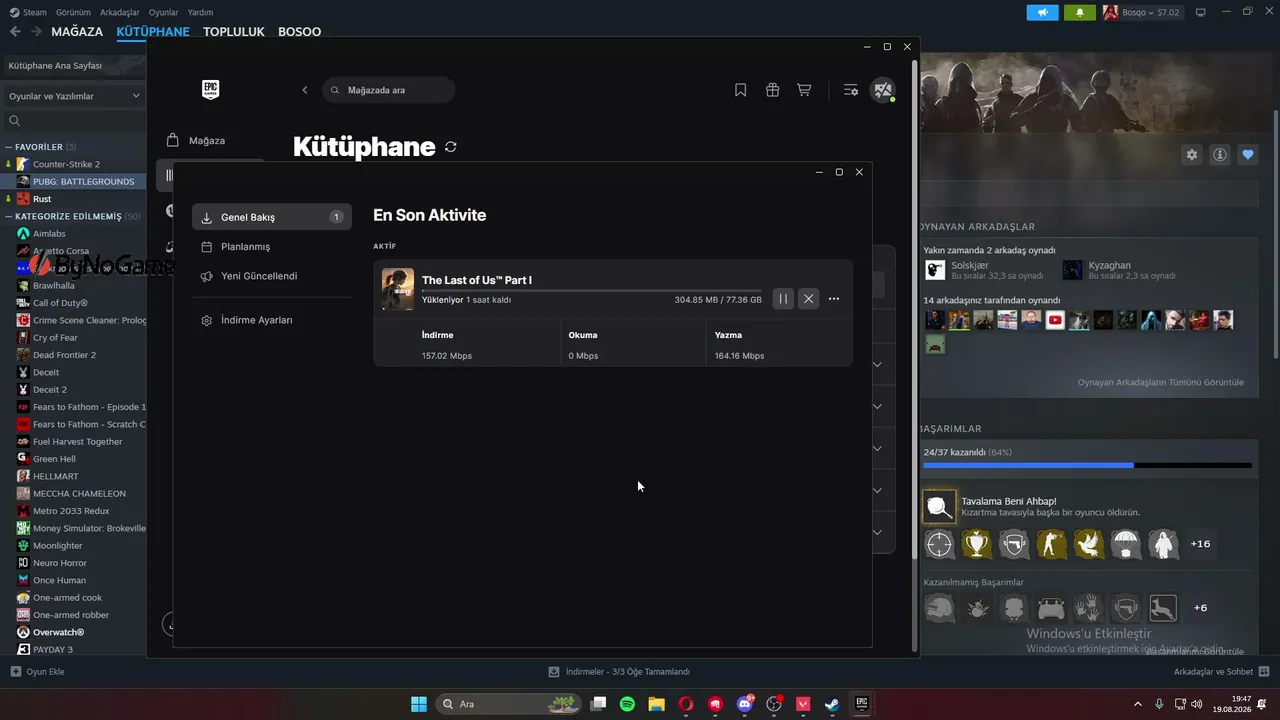Click Oynayan Arkadaşların Tümünü Görüntüle link
The image size is (1280, 720).
pyautogui.click(x=1161, y=382)
